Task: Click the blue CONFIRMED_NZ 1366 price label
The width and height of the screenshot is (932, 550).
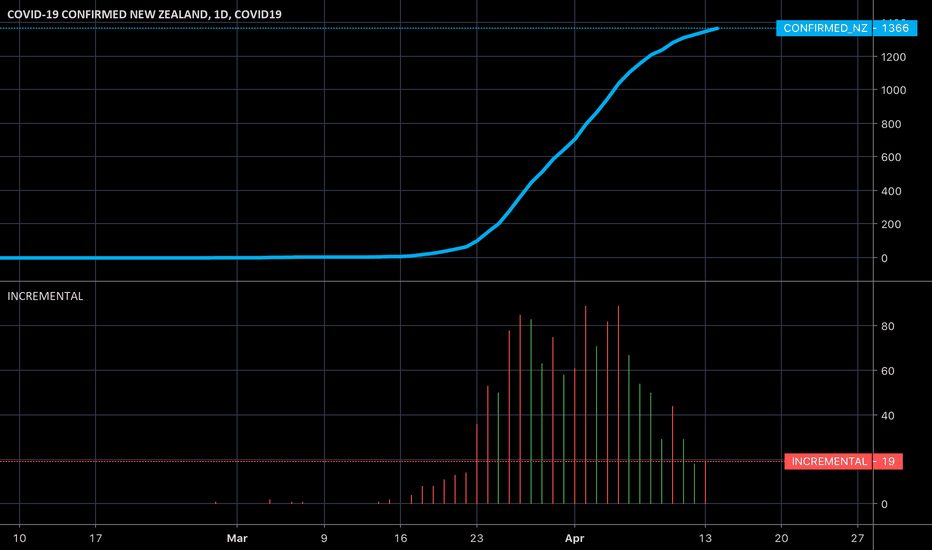Action: [x=846, y=28]
